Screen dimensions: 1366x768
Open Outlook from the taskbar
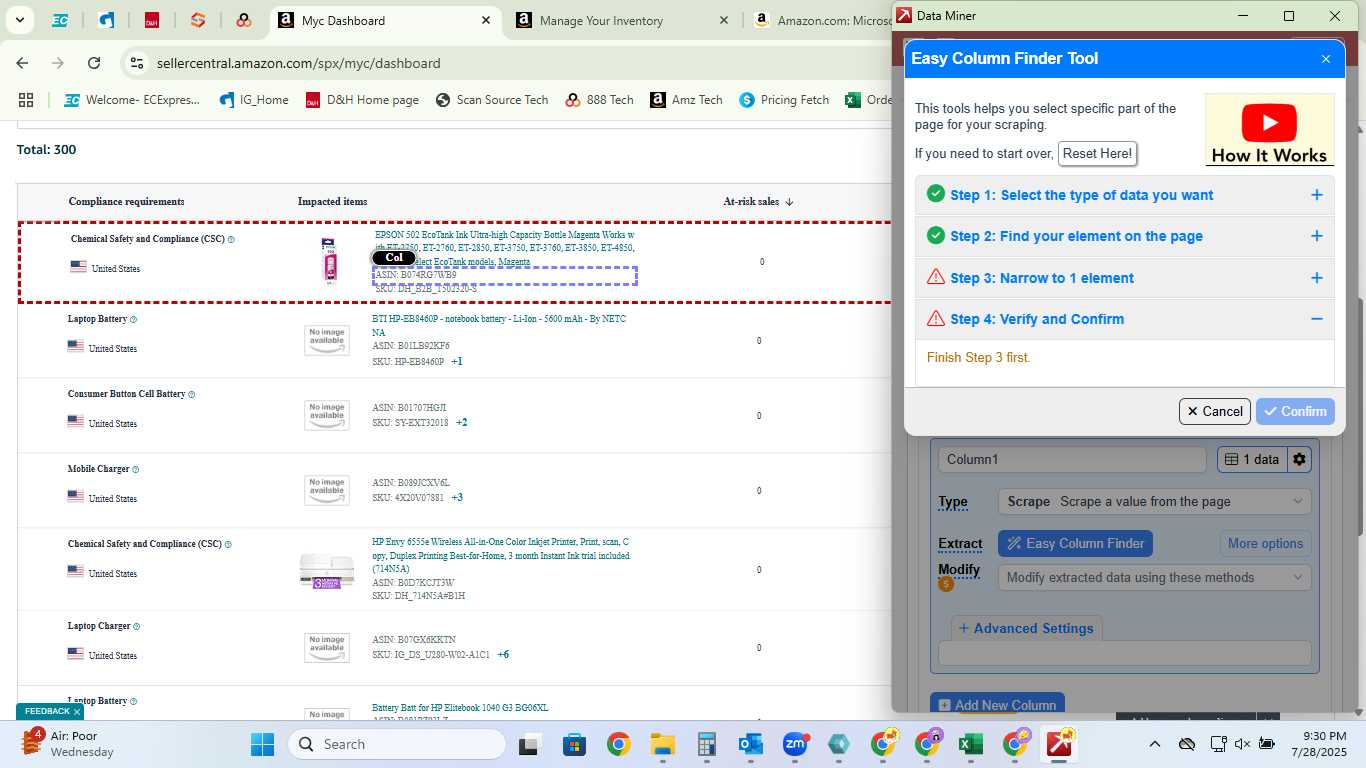[x=750, y=744]
